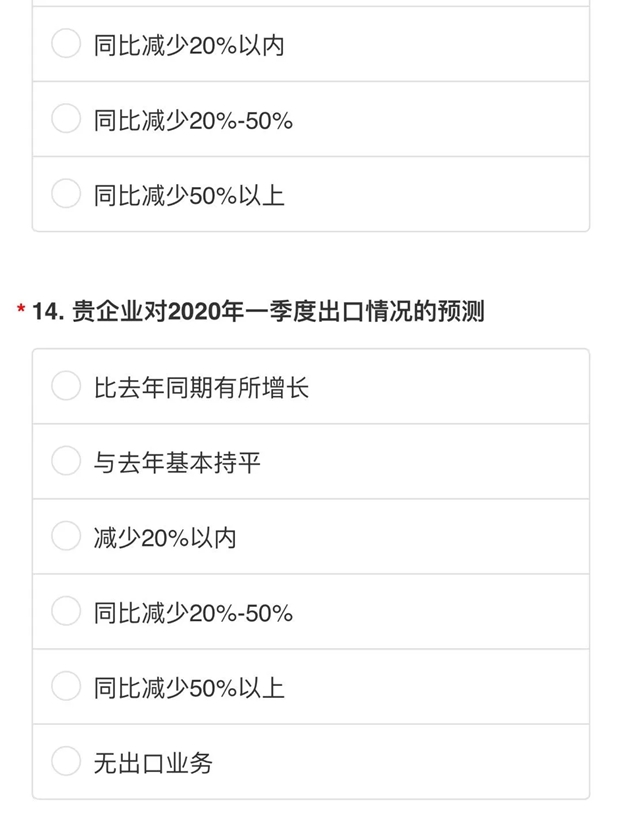Click the 同比减少20%以内 label text in the upper list
622x821 pixels.
click(x=189, y=46)
